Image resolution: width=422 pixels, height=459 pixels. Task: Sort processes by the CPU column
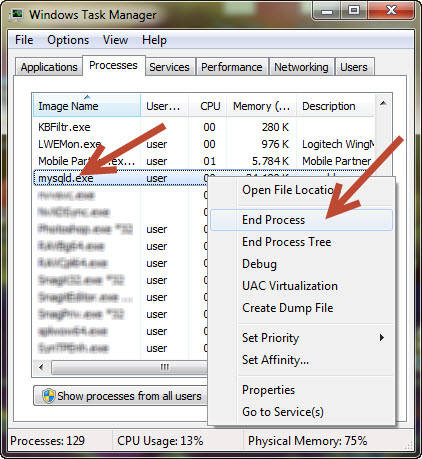click(x=208, y=106)
